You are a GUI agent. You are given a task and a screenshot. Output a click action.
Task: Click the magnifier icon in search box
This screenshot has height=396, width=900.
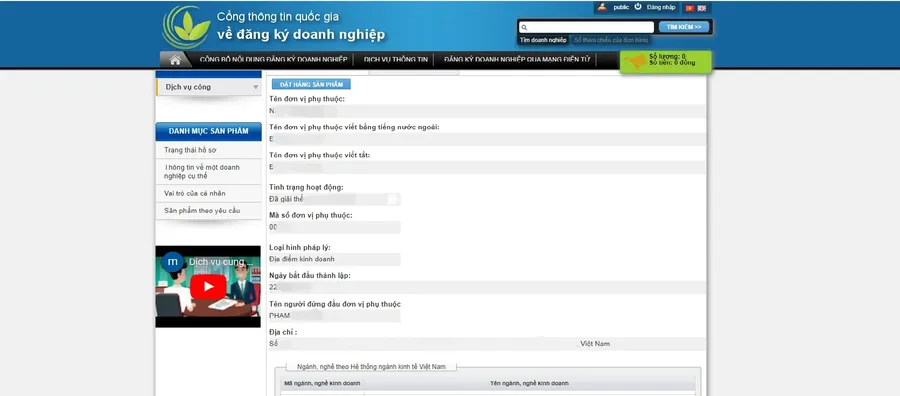point(524,27)
